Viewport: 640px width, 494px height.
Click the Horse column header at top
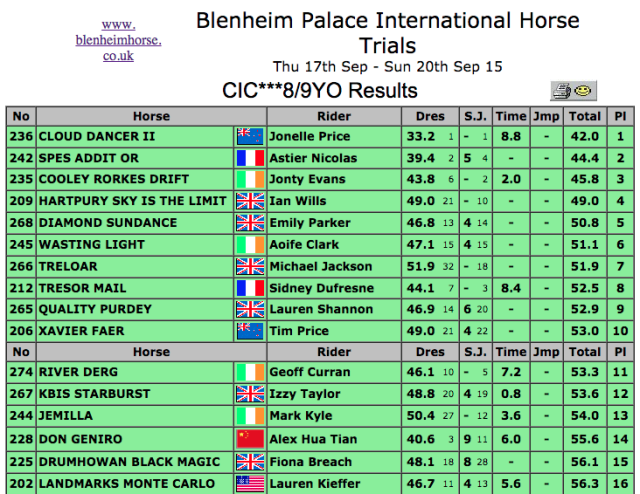point(151,116)
